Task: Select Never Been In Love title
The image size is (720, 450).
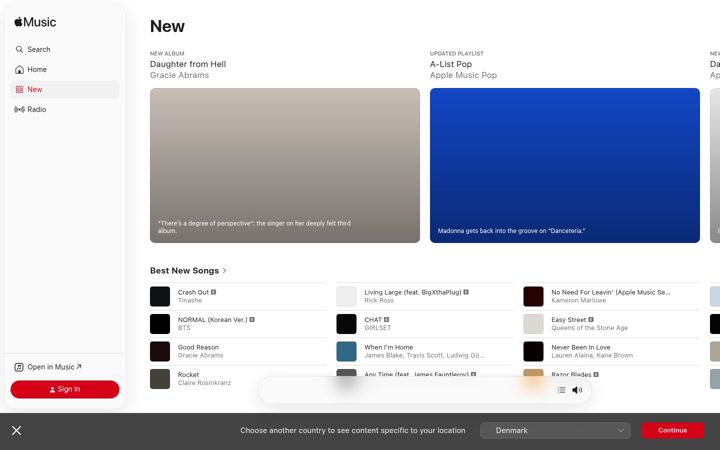Action: click(581, 347)
